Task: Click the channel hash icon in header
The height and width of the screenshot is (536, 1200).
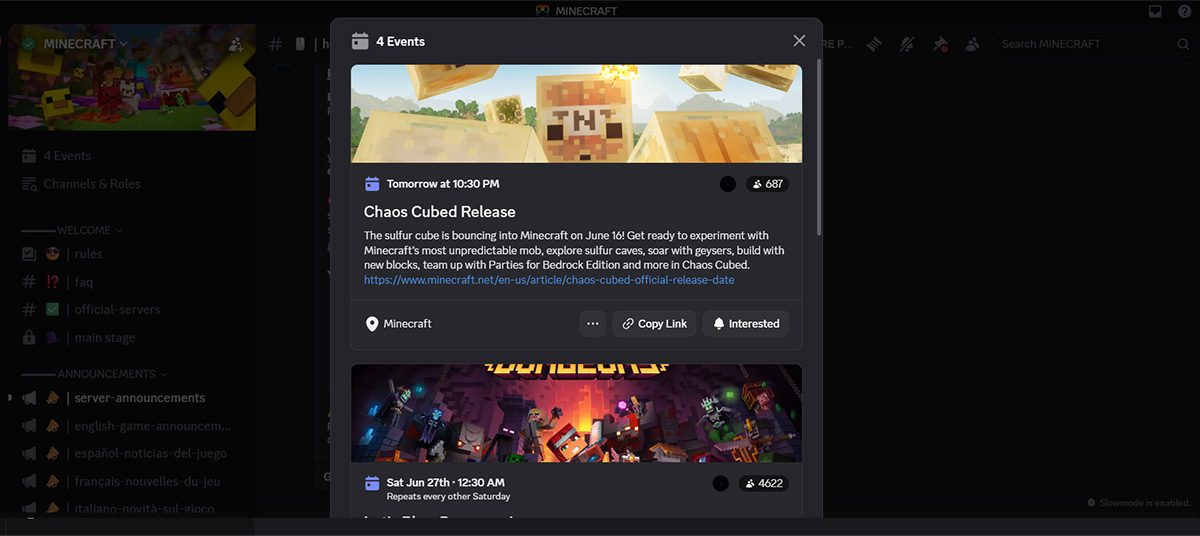Action: click(277, 44)
